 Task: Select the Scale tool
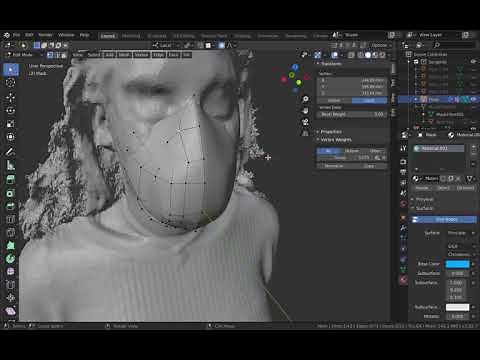pyautogui.click(x=11, y=124)
